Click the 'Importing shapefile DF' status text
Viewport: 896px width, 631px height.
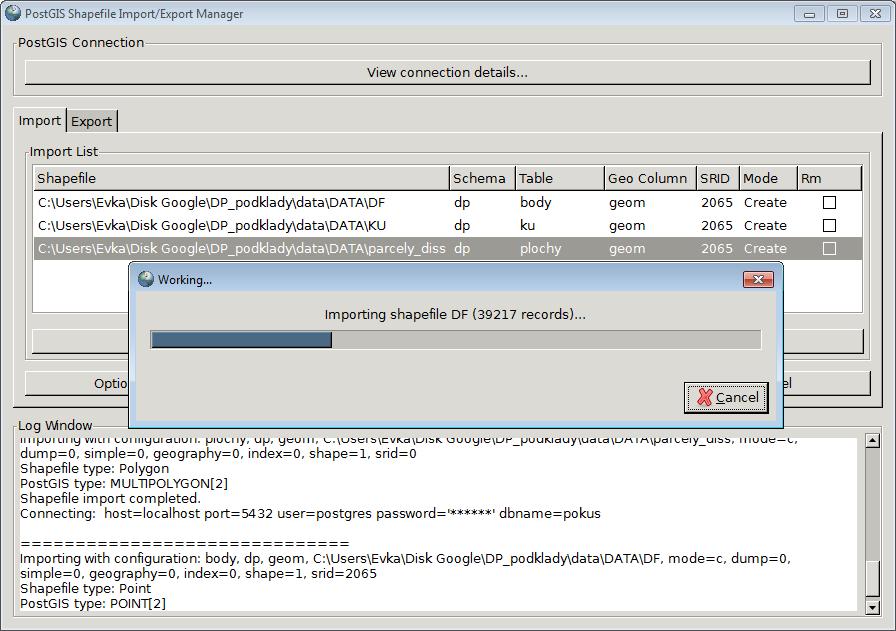pyautogui.click(x=455, y=314)
